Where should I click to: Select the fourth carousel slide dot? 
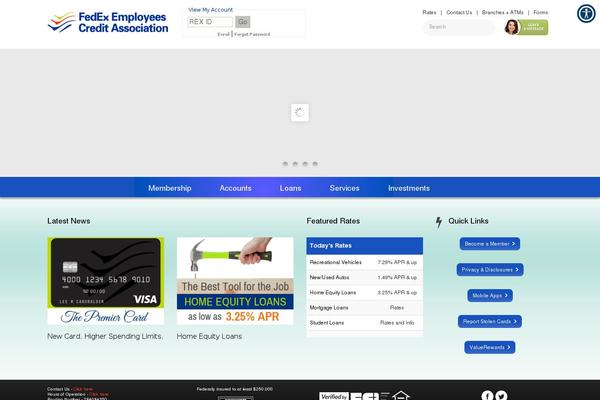coord(315,164)
